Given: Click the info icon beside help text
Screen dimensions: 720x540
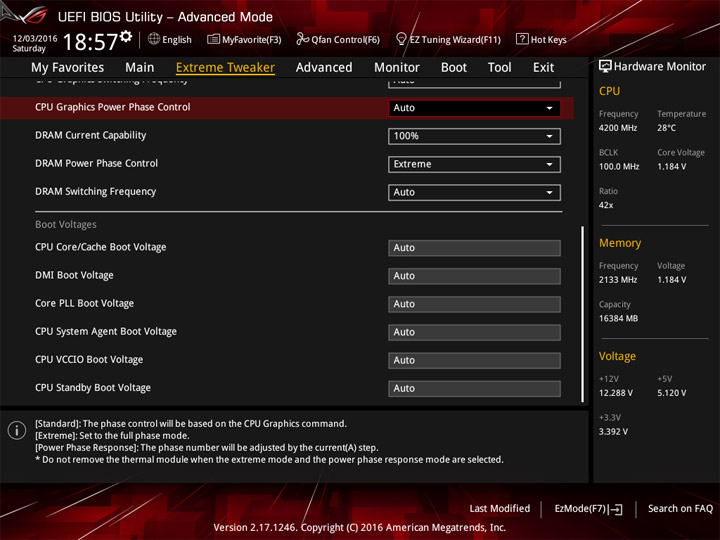Looking at the screenshot, I should (x=17, y=430).
